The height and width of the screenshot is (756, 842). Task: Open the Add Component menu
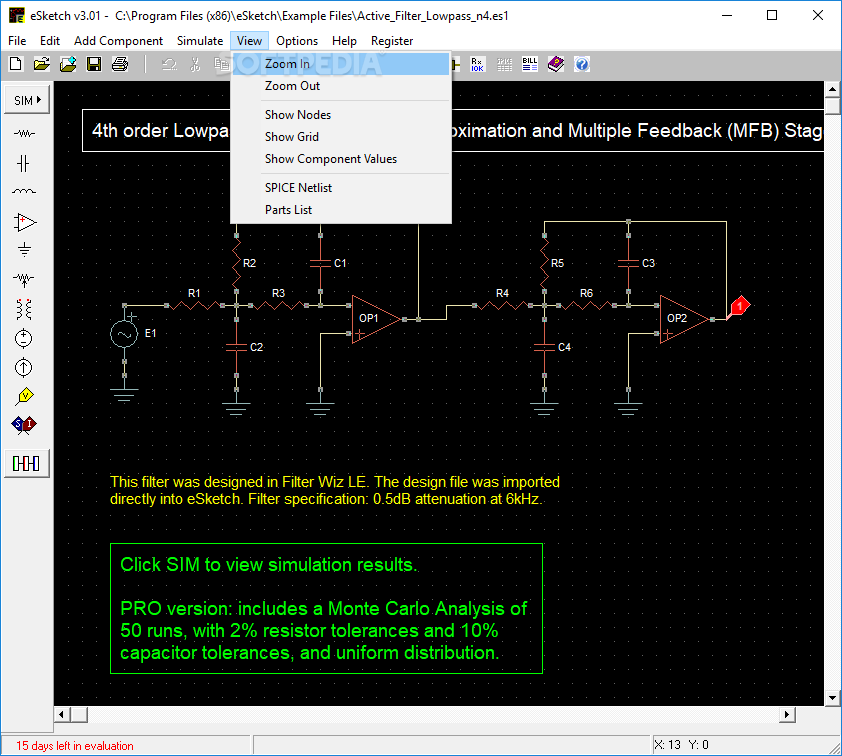[x=118, y=41]
